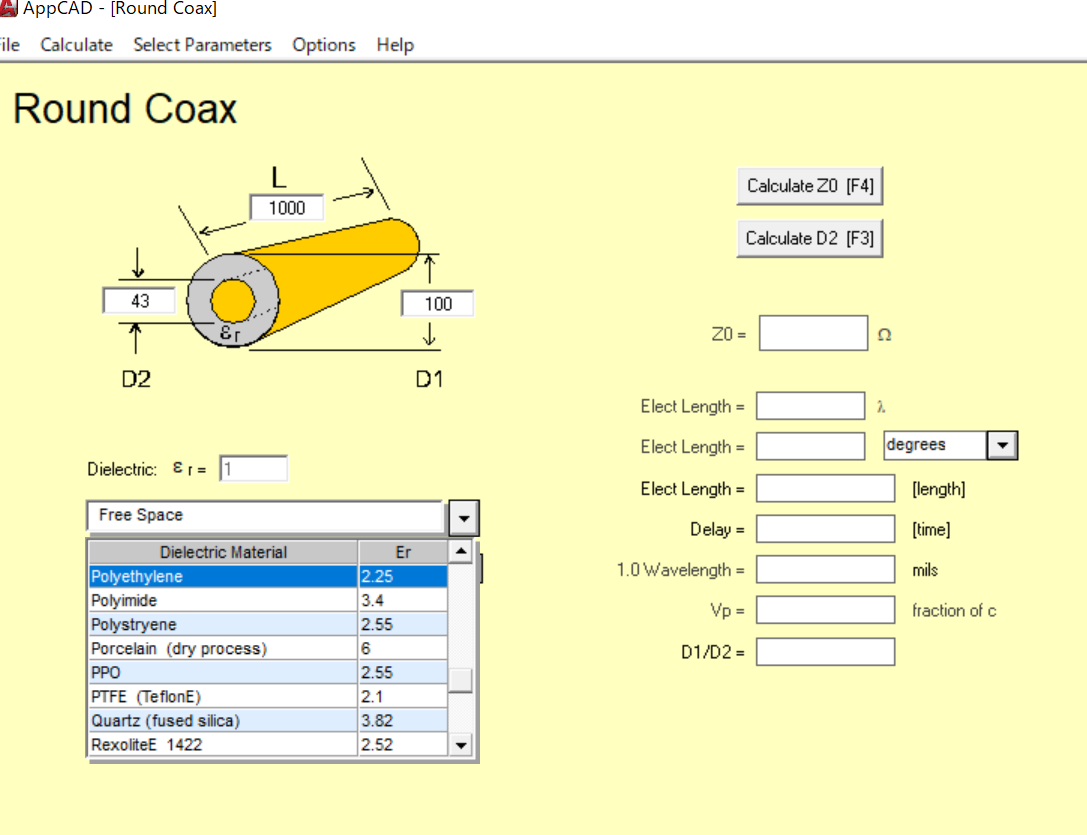The image size is (1087, 835).
Task: Click the Vp result field
Action: click(x=825, y=610)
